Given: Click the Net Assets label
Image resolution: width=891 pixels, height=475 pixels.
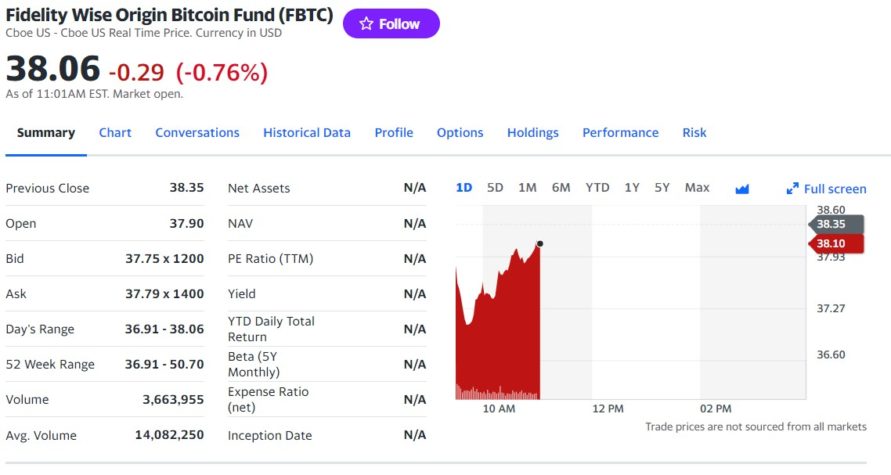Looking at the screenshot, I should tap(259, 188).
